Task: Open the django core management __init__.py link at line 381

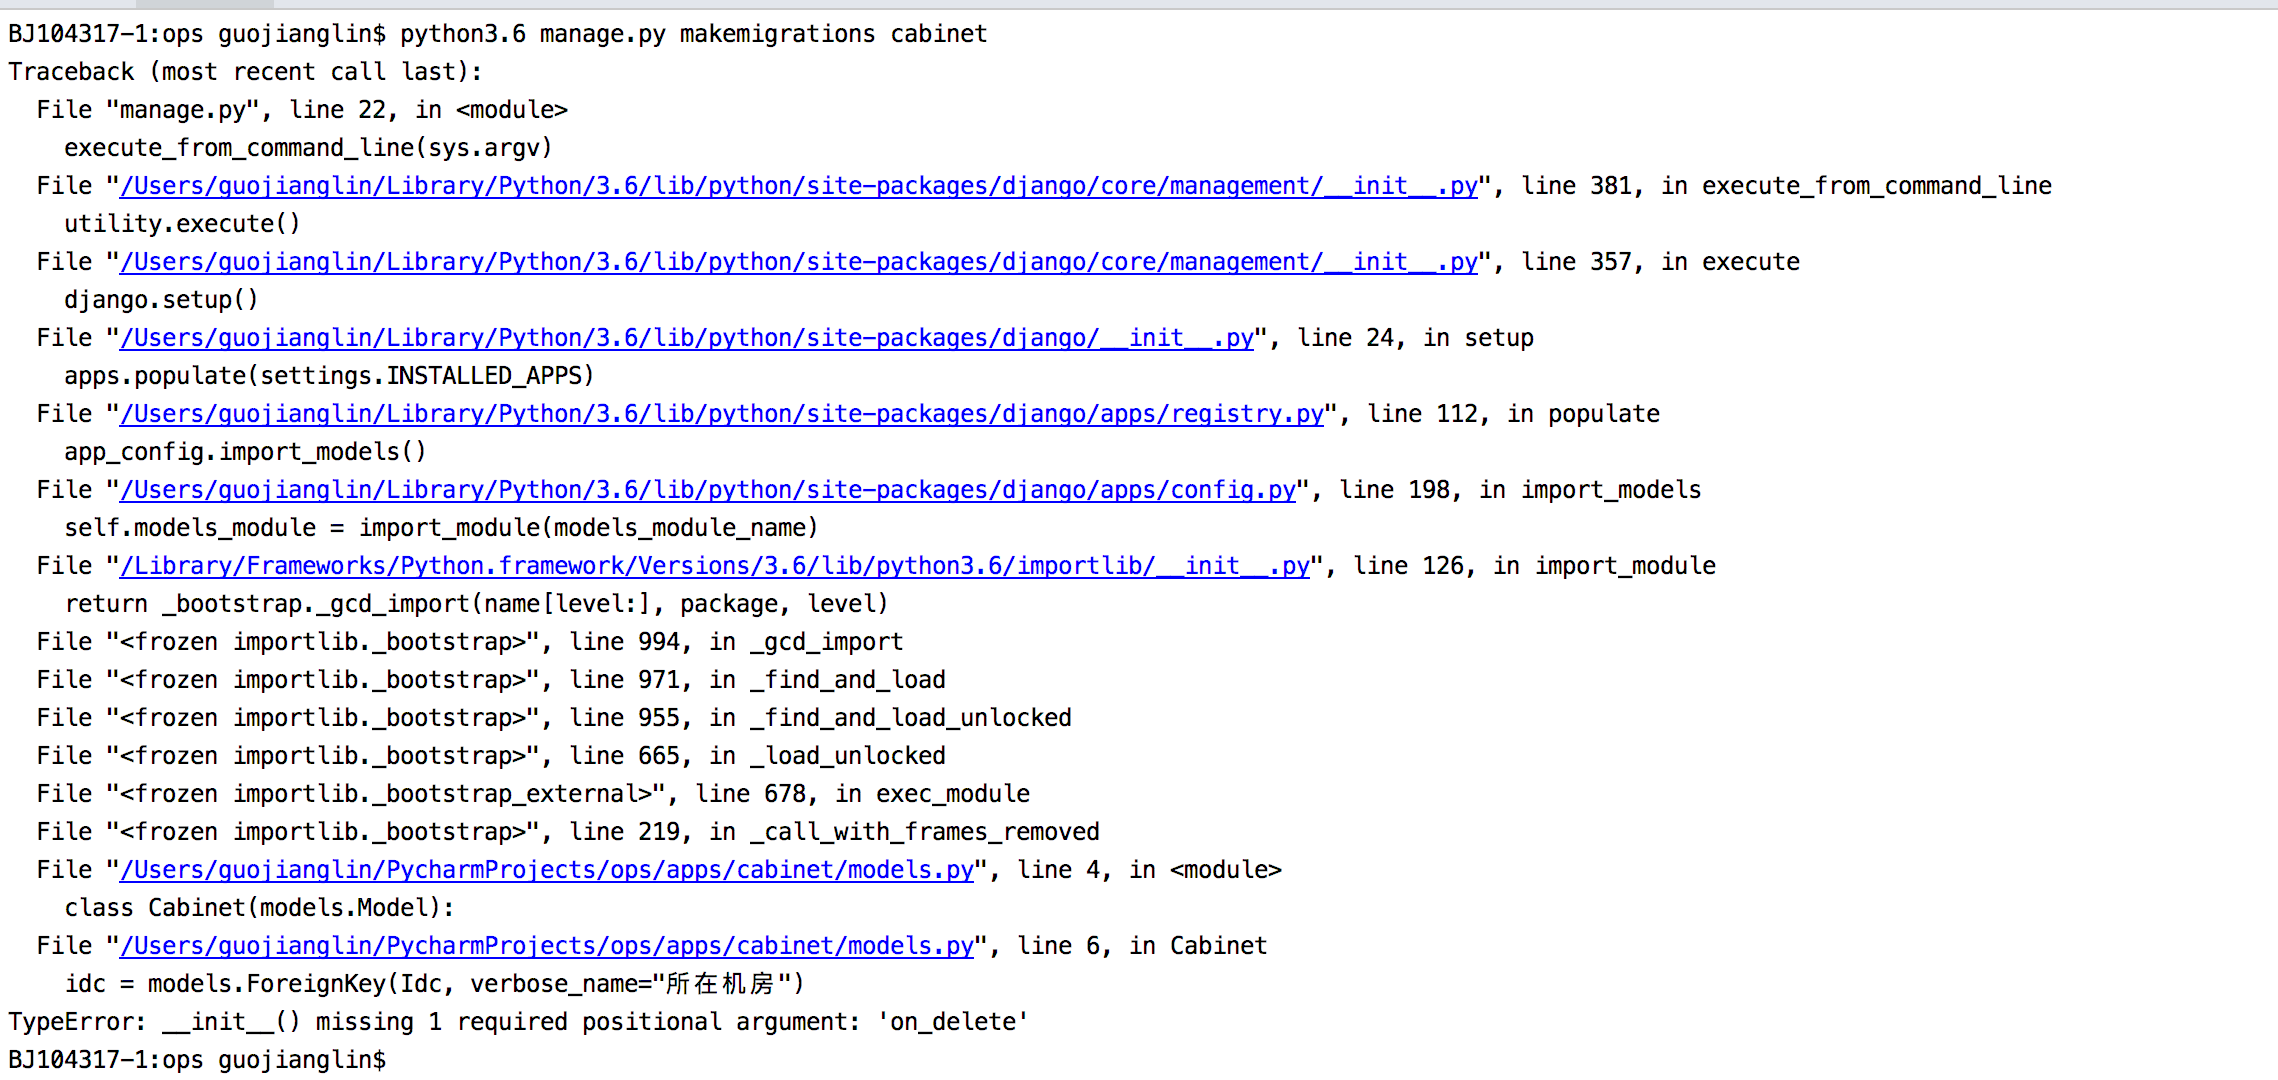Action: (797, 185)
